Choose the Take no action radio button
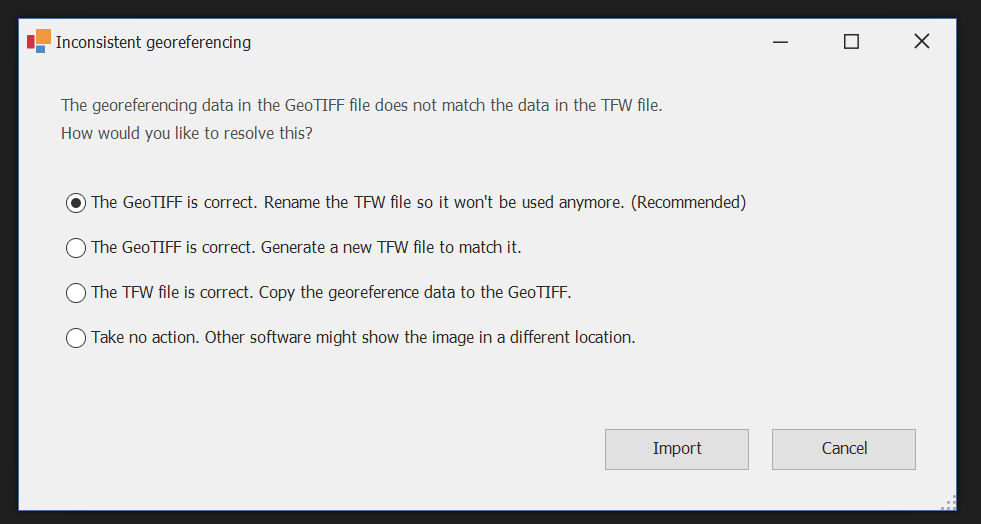This screenshot has height=524, width=981. point(76,338)
